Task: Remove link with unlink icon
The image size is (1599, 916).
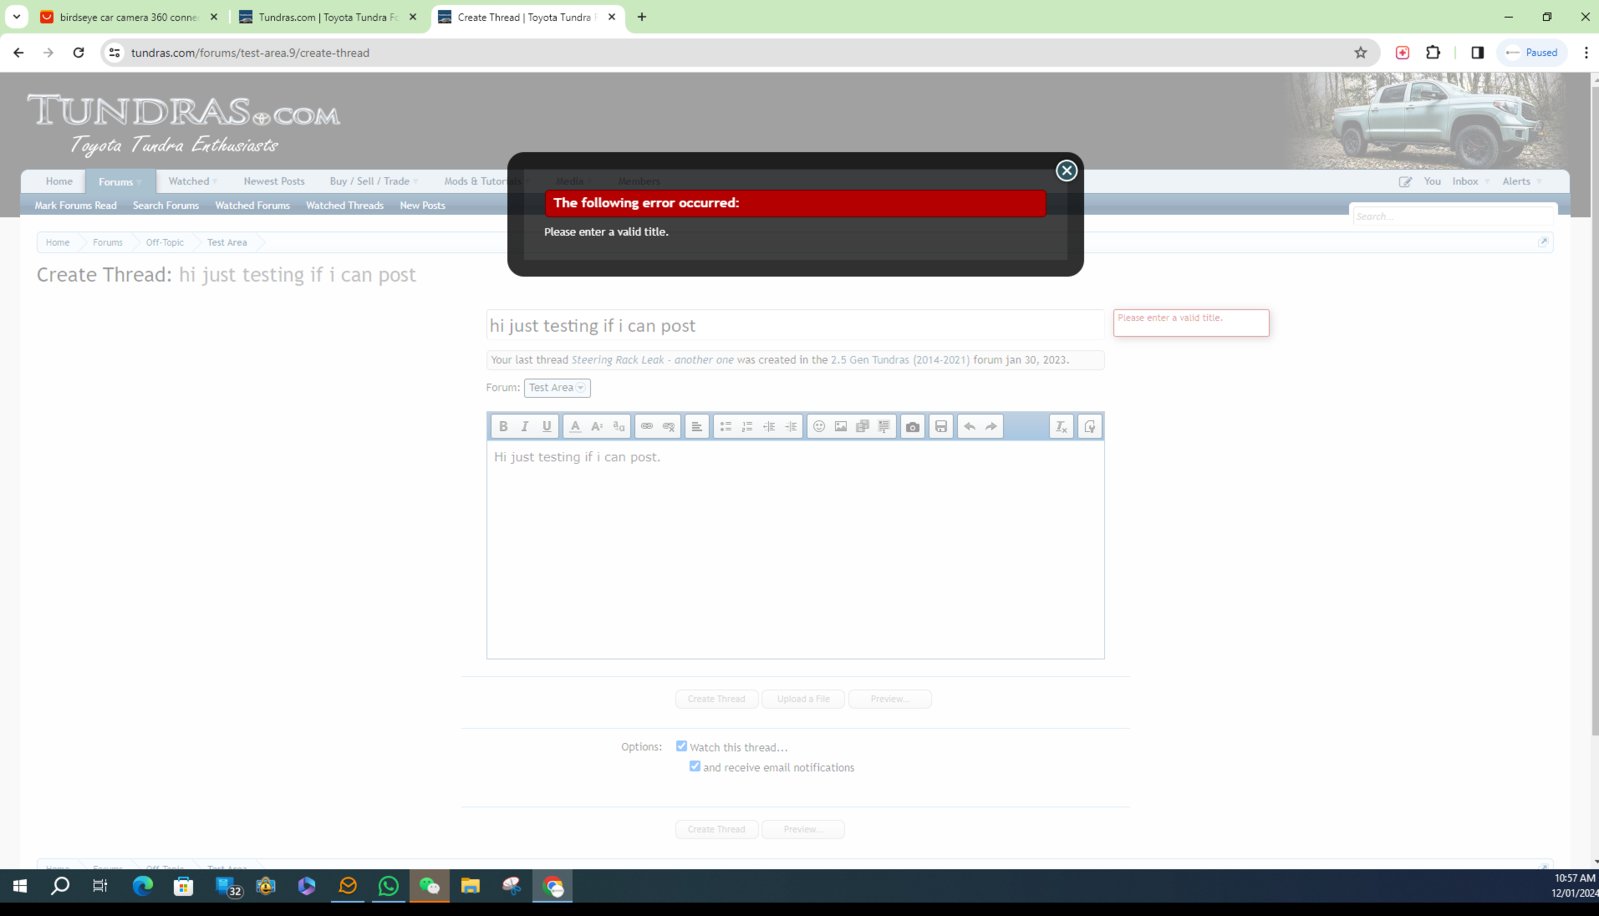Action: (x=669, y=427)
